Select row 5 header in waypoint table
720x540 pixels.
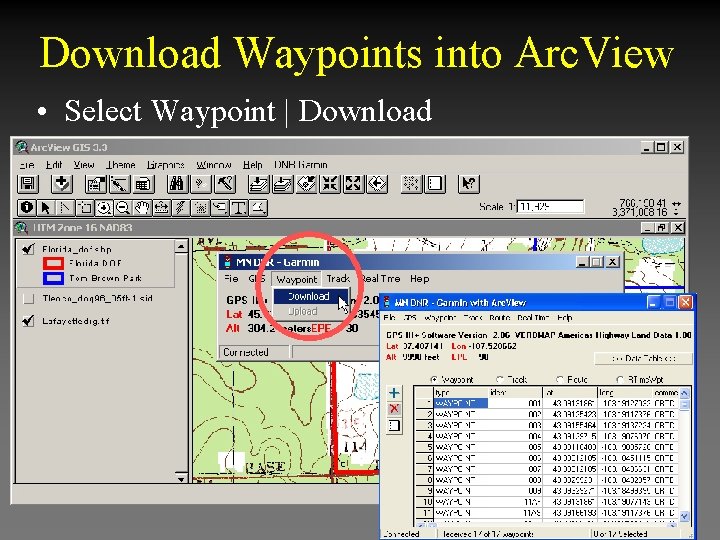[x=424, y=447]
